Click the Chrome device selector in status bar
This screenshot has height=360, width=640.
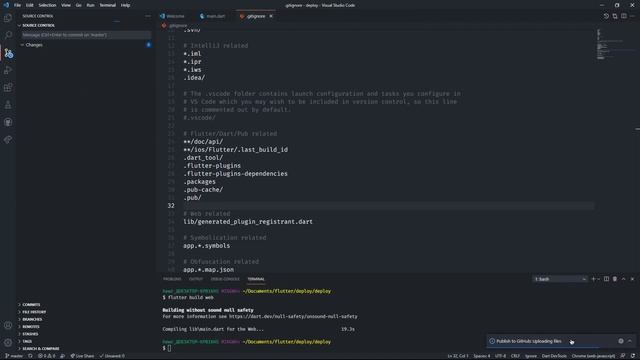[x=593, y=356]
